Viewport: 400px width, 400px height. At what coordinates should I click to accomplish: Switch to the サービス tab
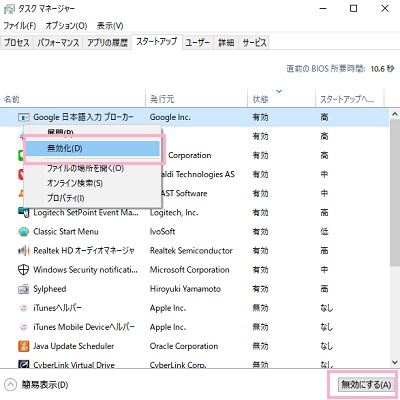pos(254,42)
